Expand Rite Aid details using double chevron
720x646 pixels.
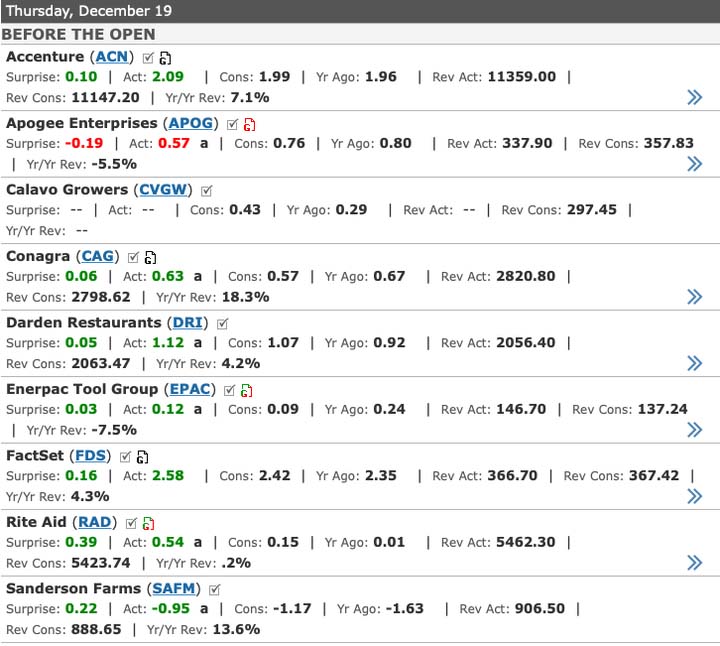pos(694,562)
